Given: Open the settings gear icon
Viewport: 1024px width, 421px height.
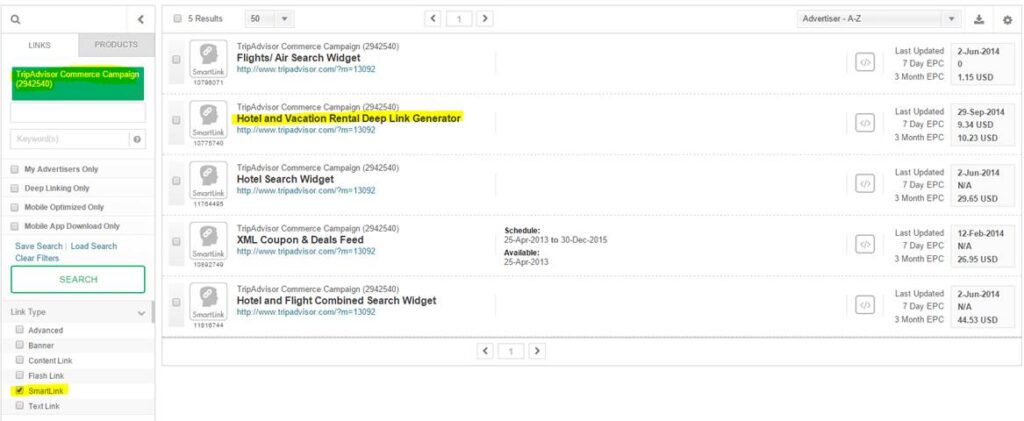Looking at the screenshot, I should click(1007, 20).
